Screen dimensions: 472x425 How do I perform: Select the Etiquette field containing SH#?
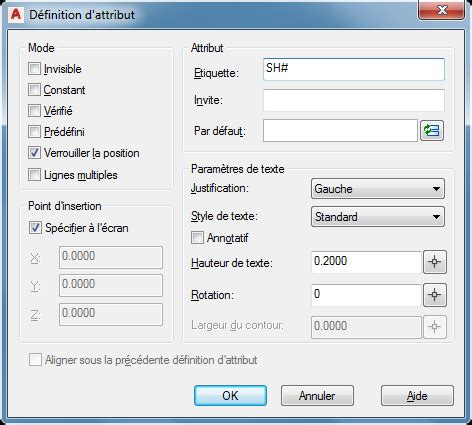(x=354, y=69)
